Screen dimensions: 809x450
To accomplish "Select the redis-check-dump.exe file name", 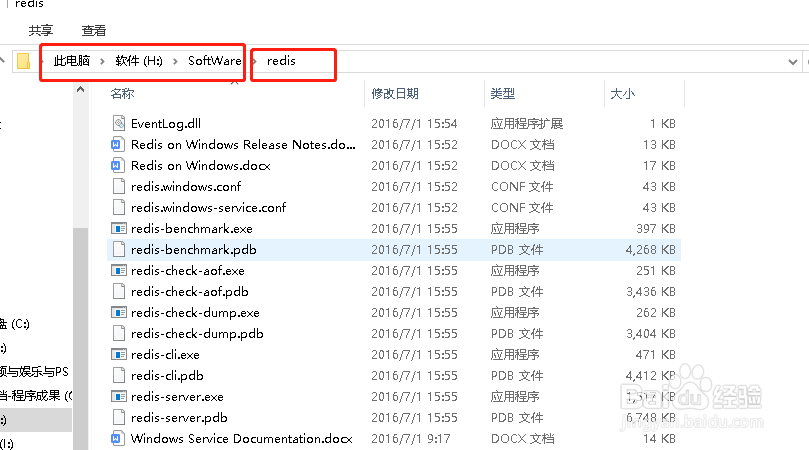I will (x=195, y=313).
